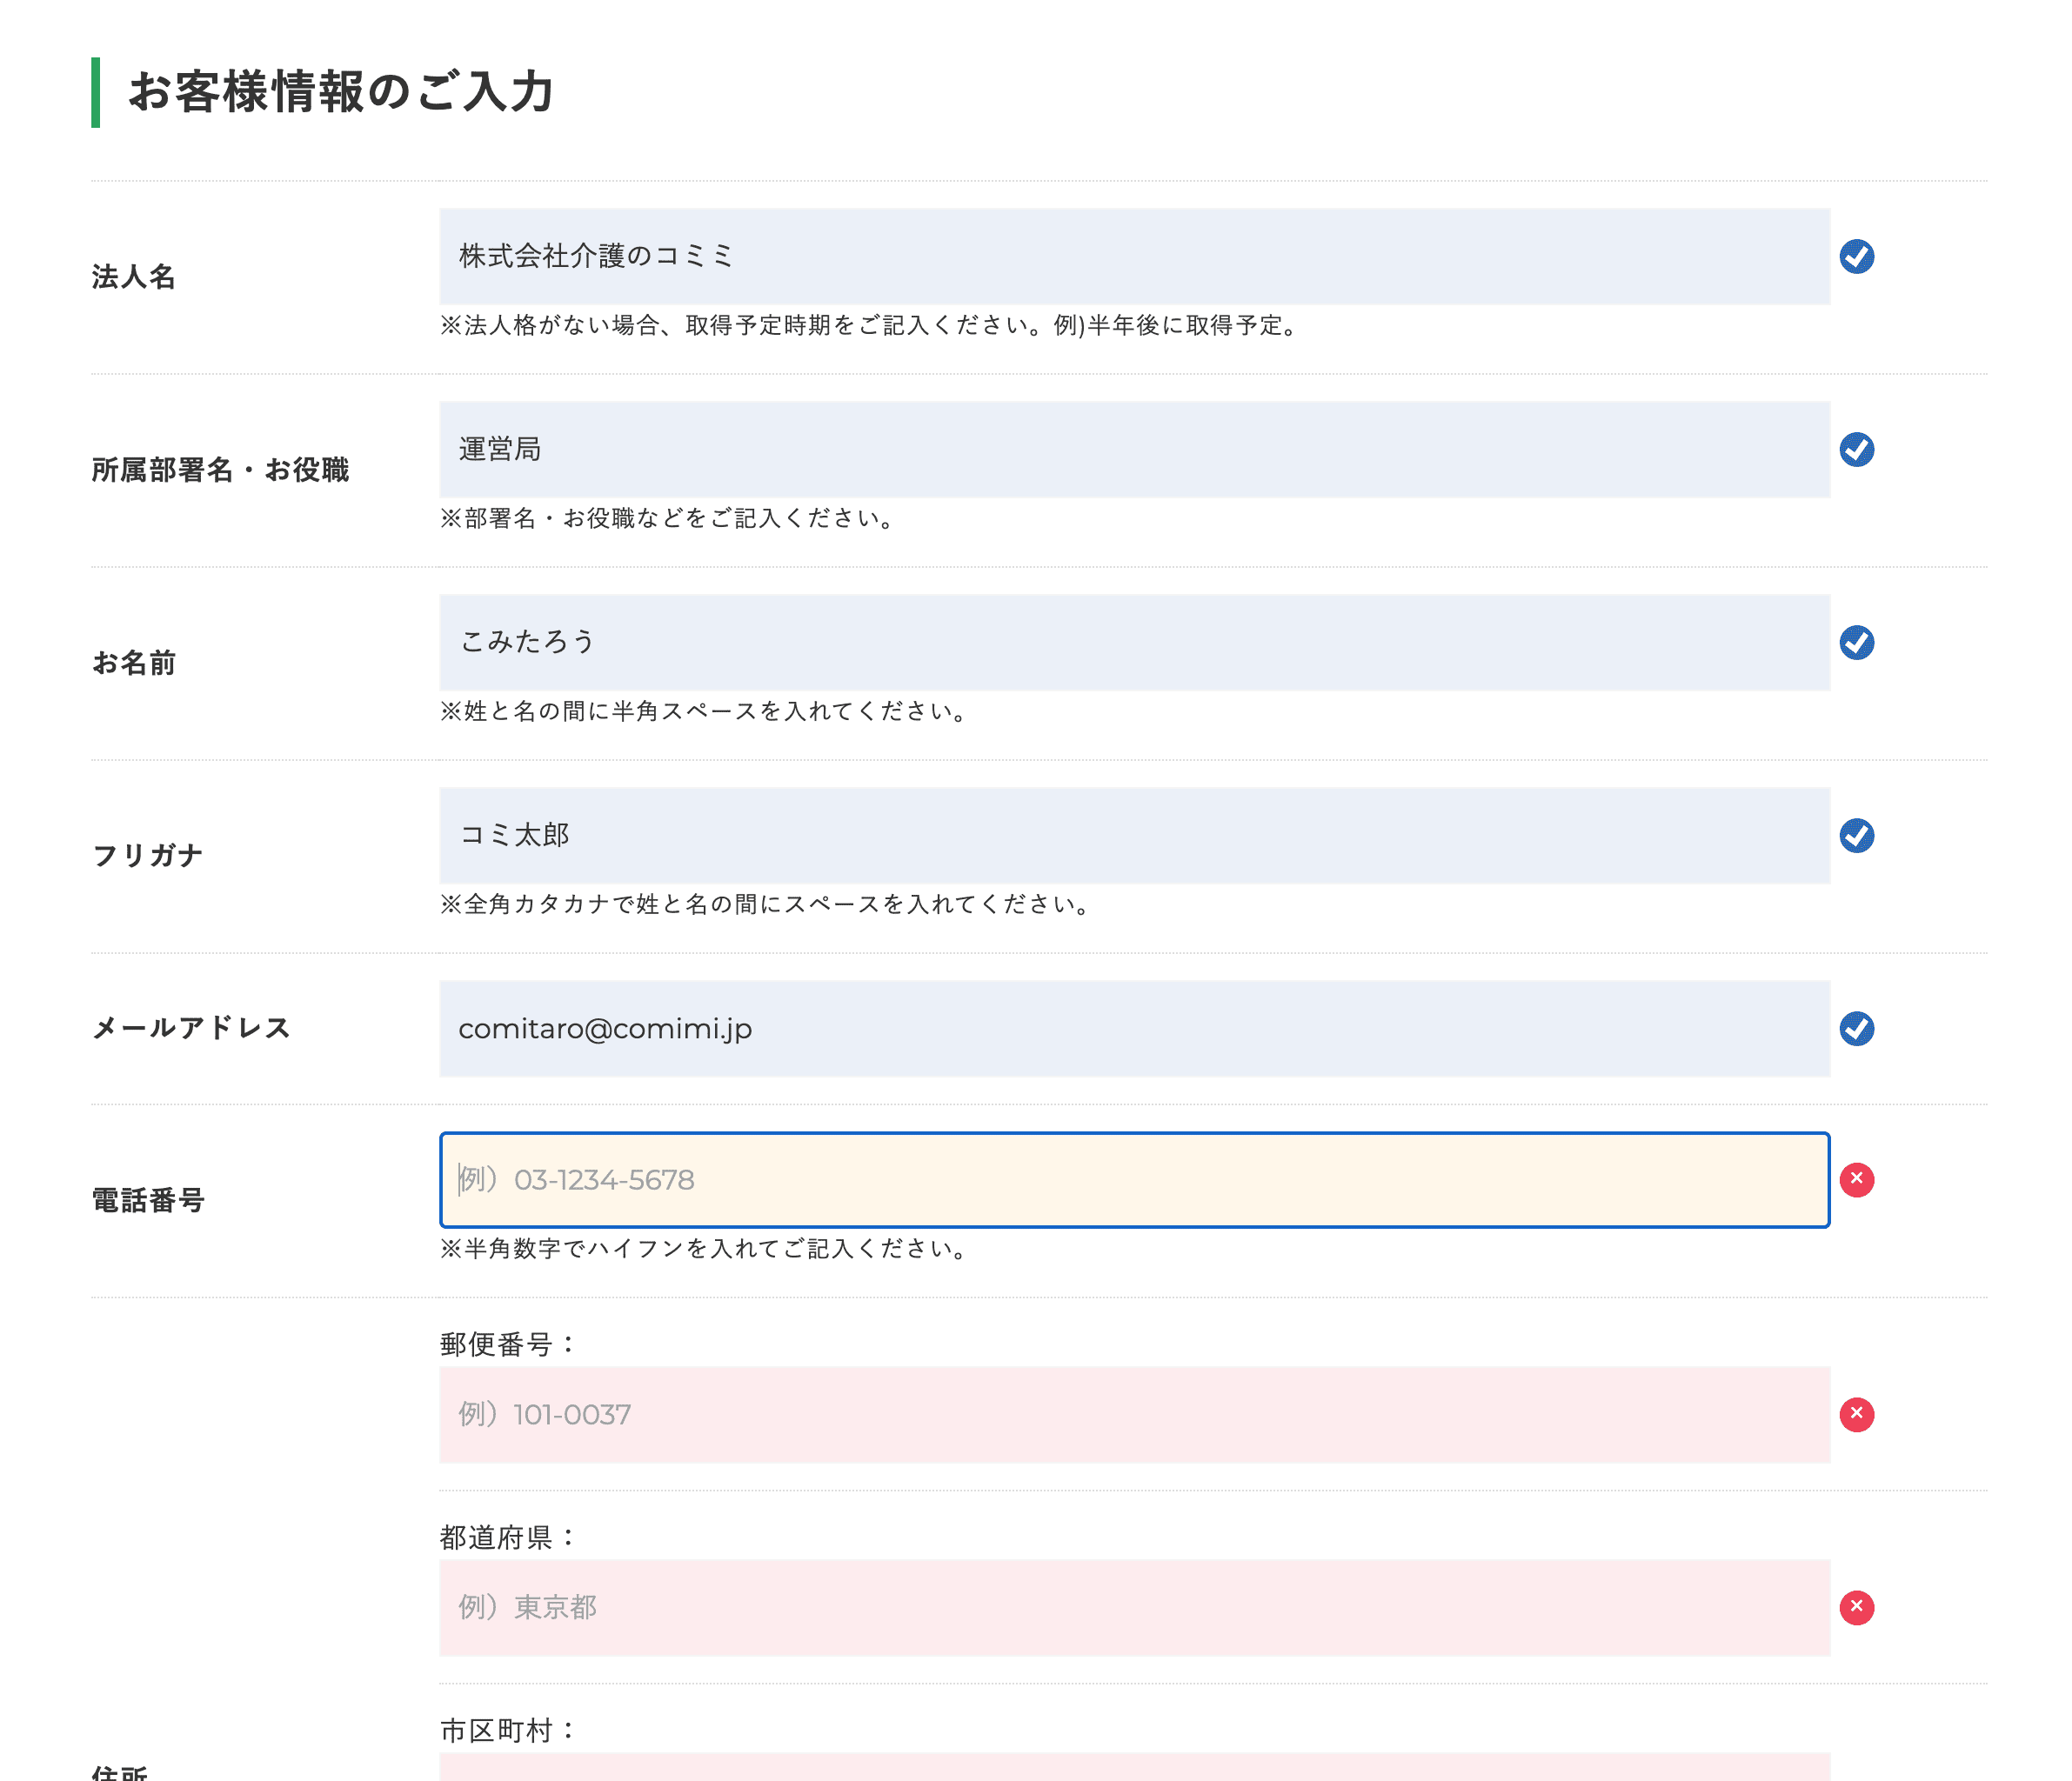Click the red error icon beside 都道府県
Screen dimensions: 2072x1781
pyautogui.click(x=1856, y=1608)
